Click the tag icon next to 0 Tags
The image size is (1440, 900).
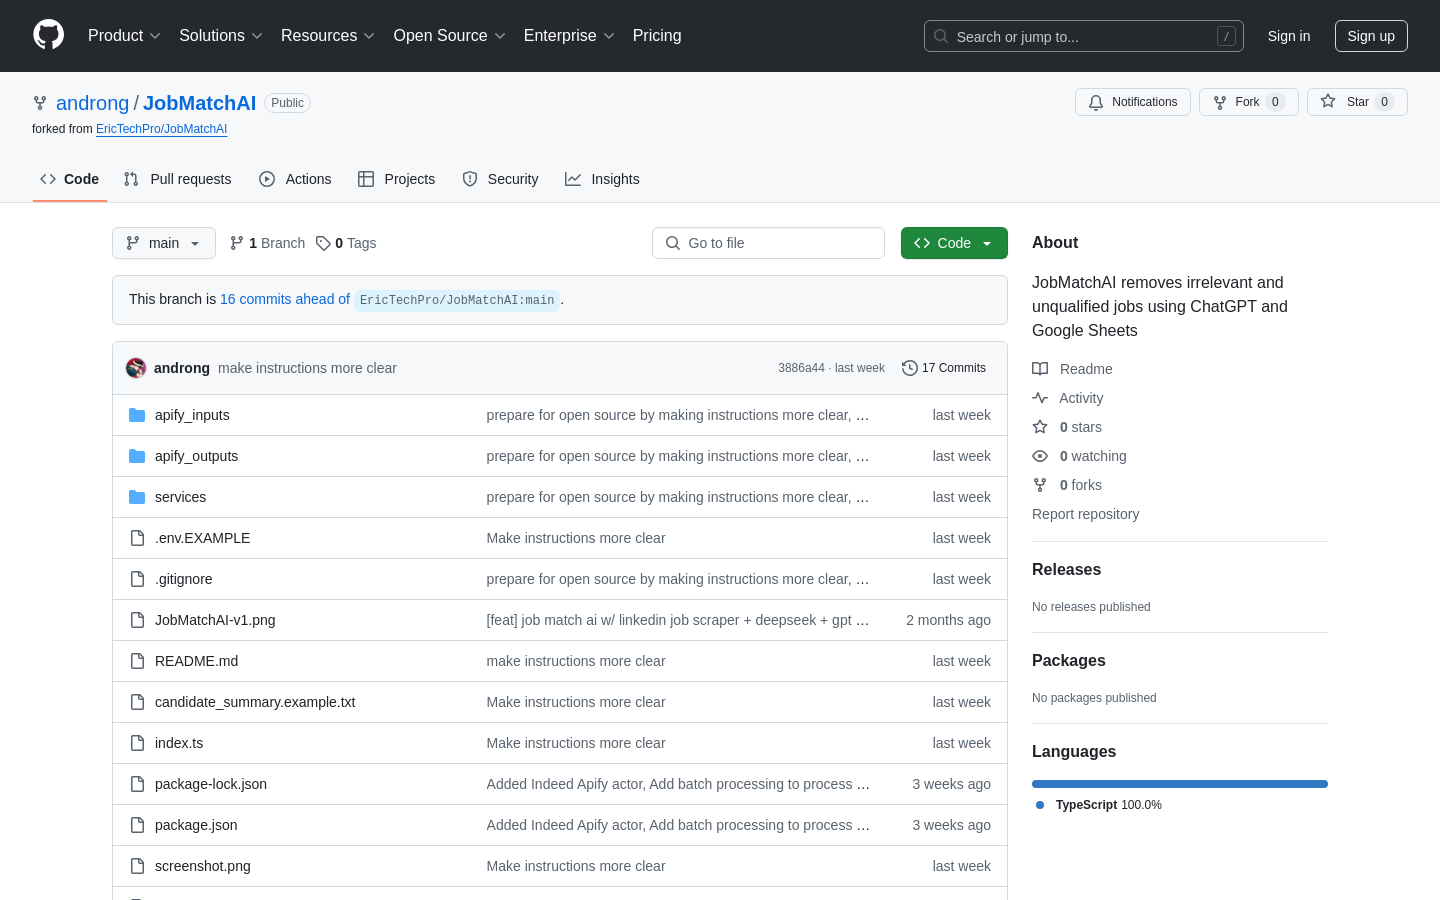pyautogui.click(x=323, y=243)
